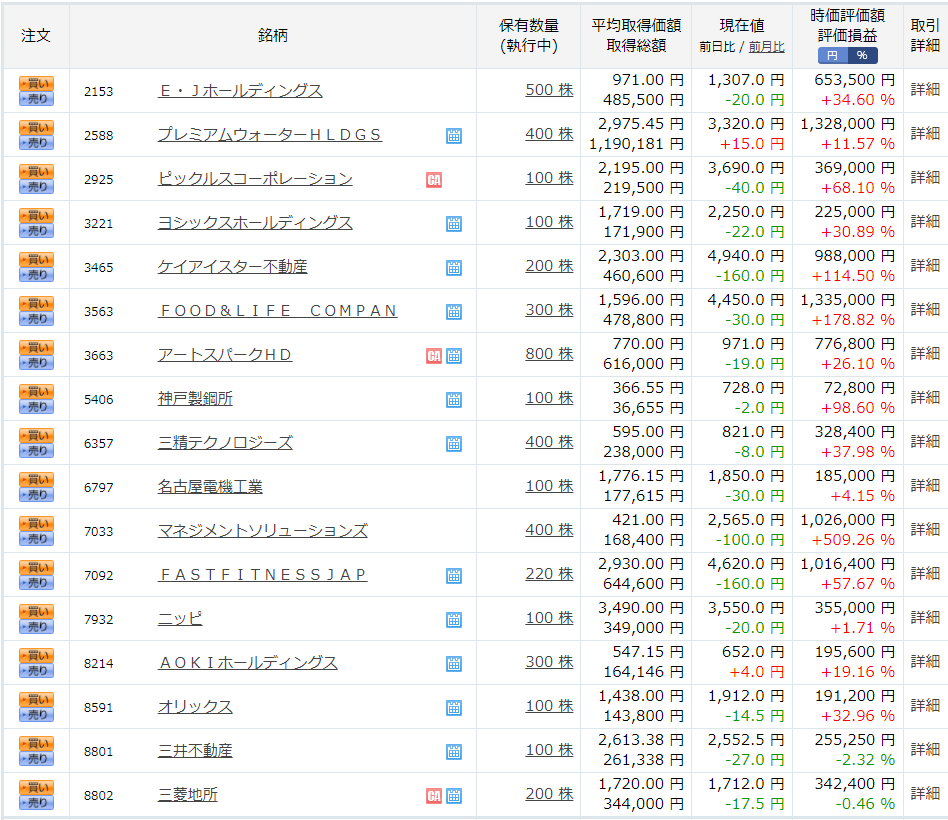948x820 pixels.
Task: Select current price 4,940.0 円
Action: [x=745, y=256]
